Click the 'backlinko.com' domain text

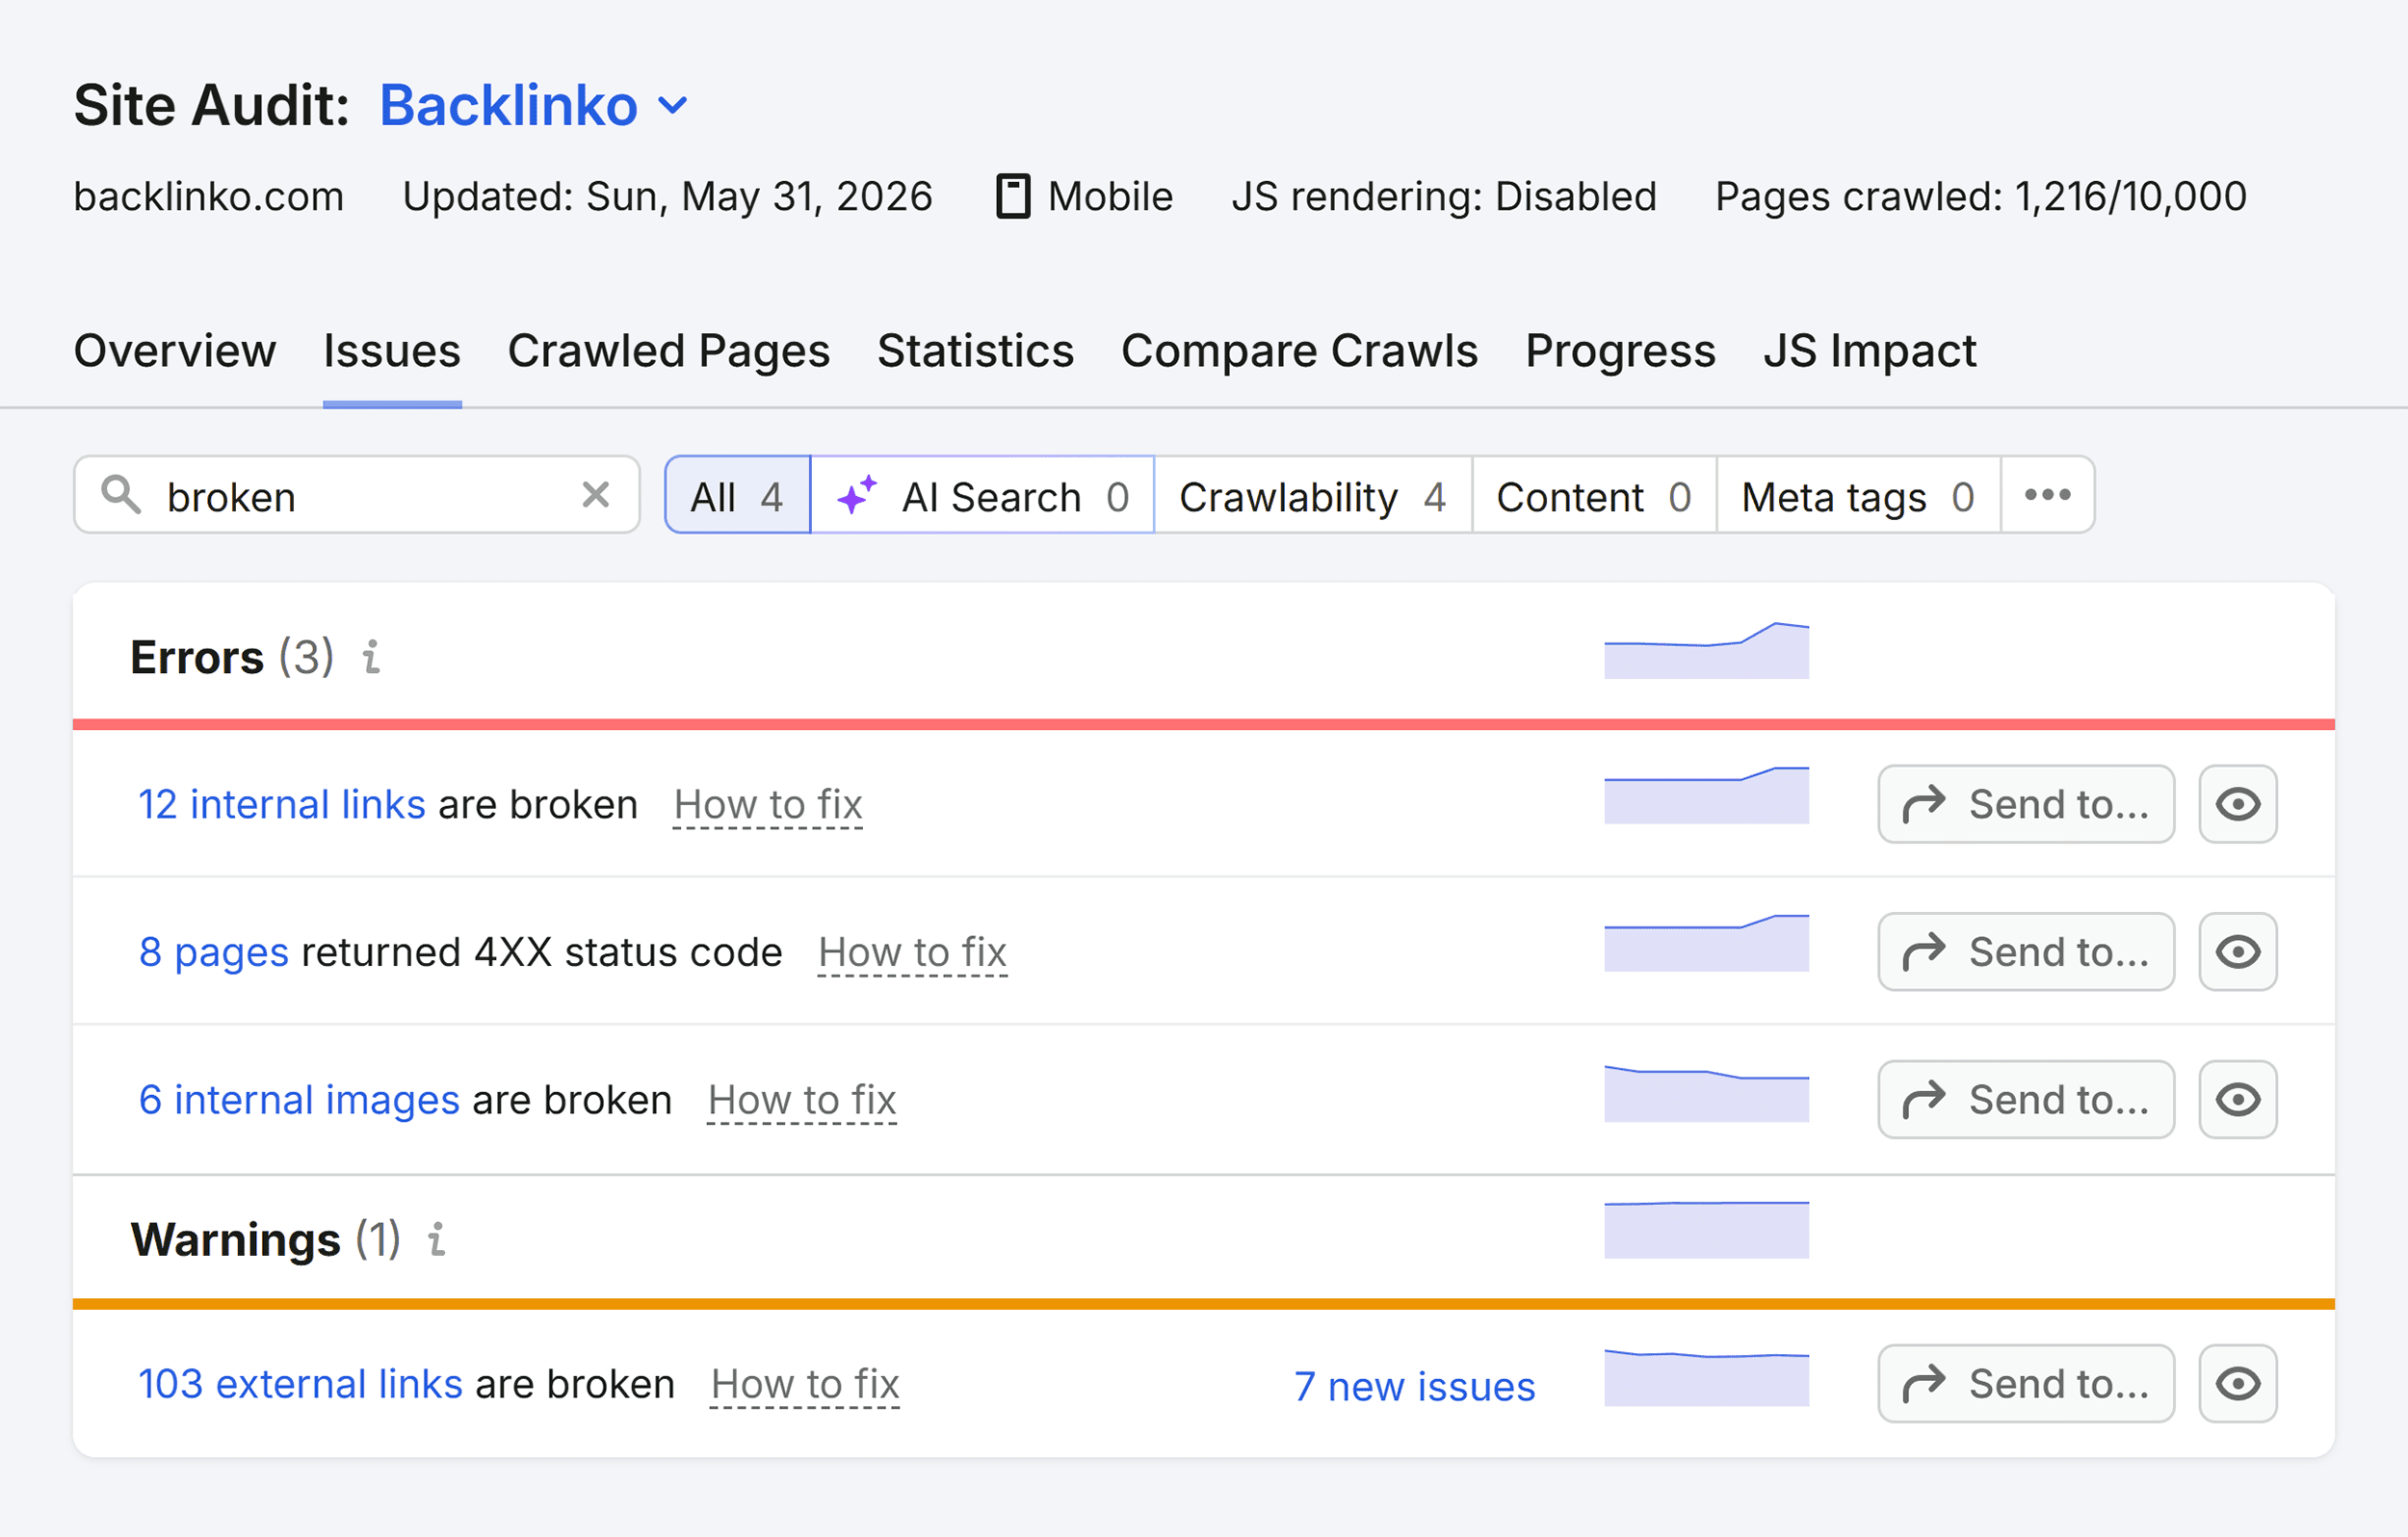click(x=209, y=196)
